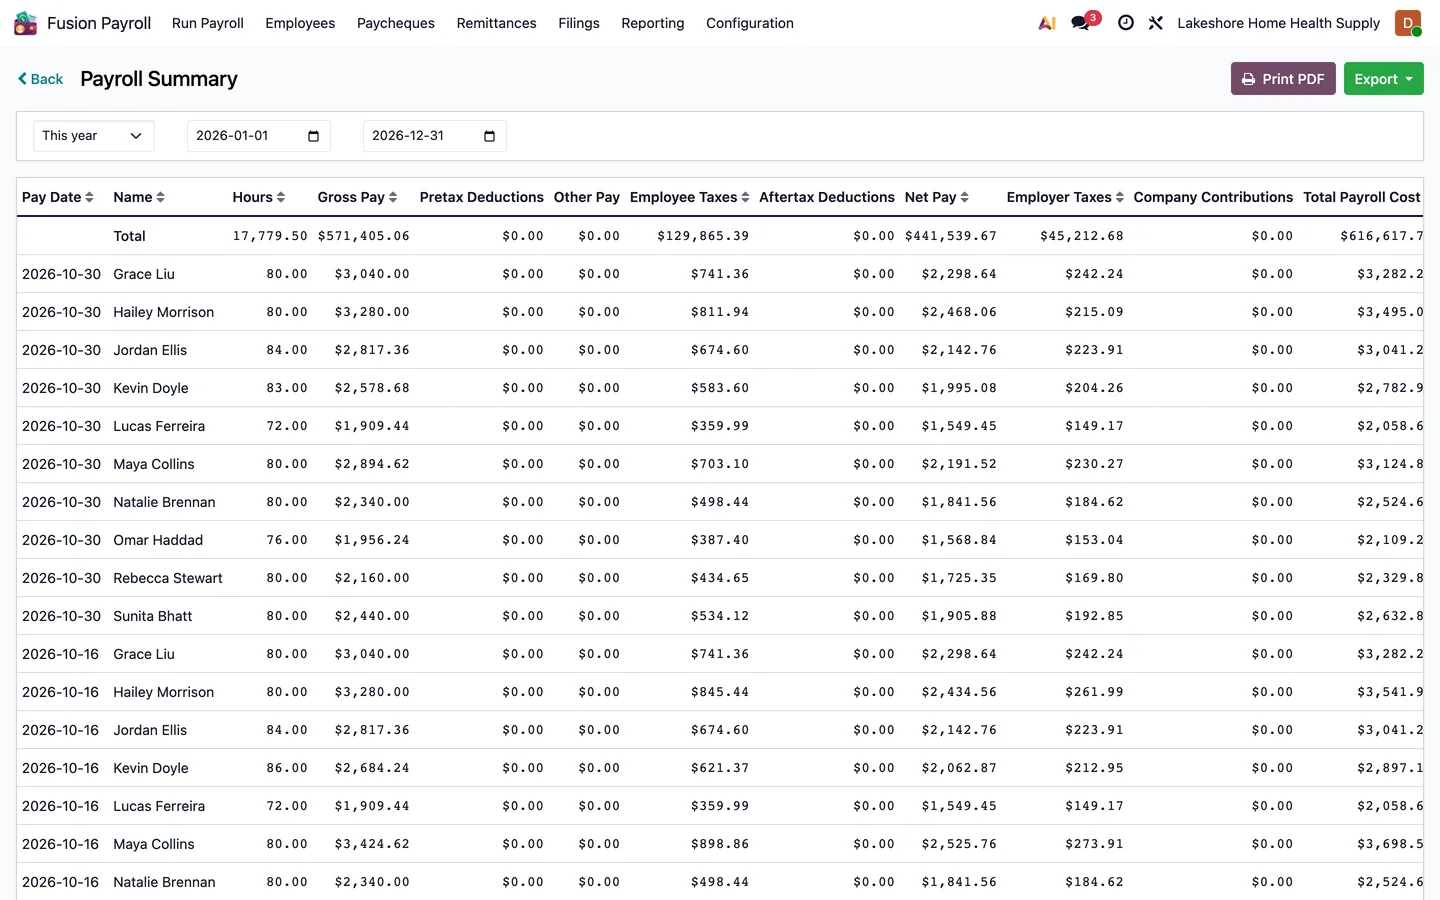This screenshot has height=900, width=1440.
Task: Open the Configuration menu
Action: click(x=750, y=23)
